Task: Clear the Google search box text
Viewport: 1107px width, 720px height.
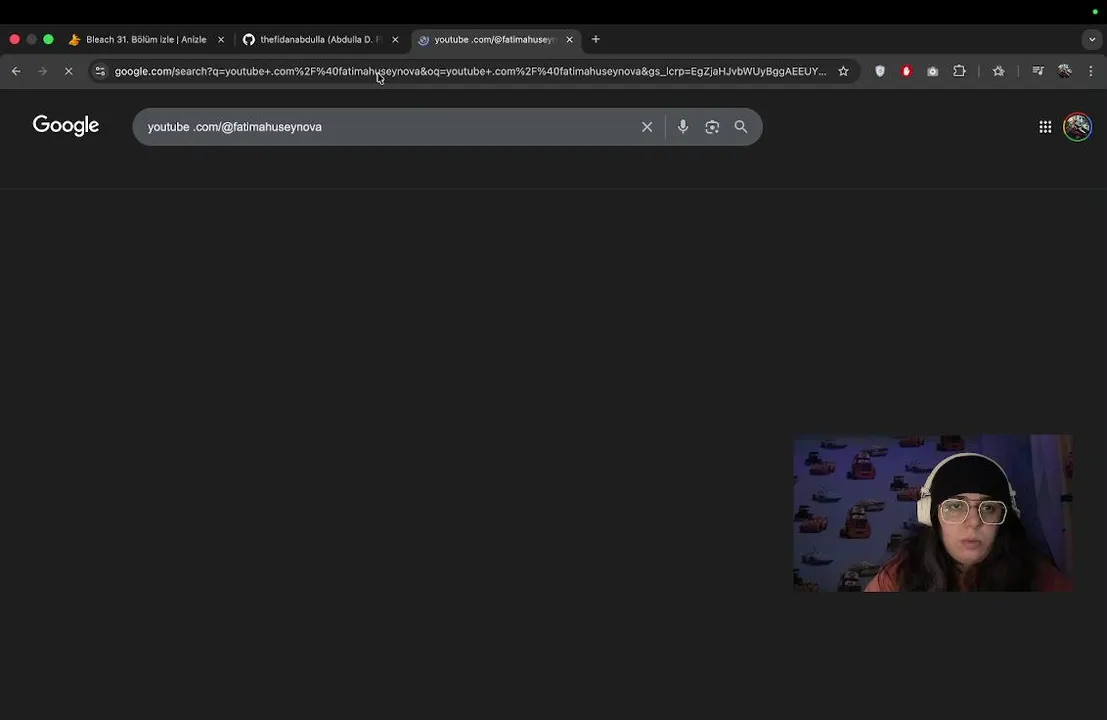Action: [x=647, y=127]
